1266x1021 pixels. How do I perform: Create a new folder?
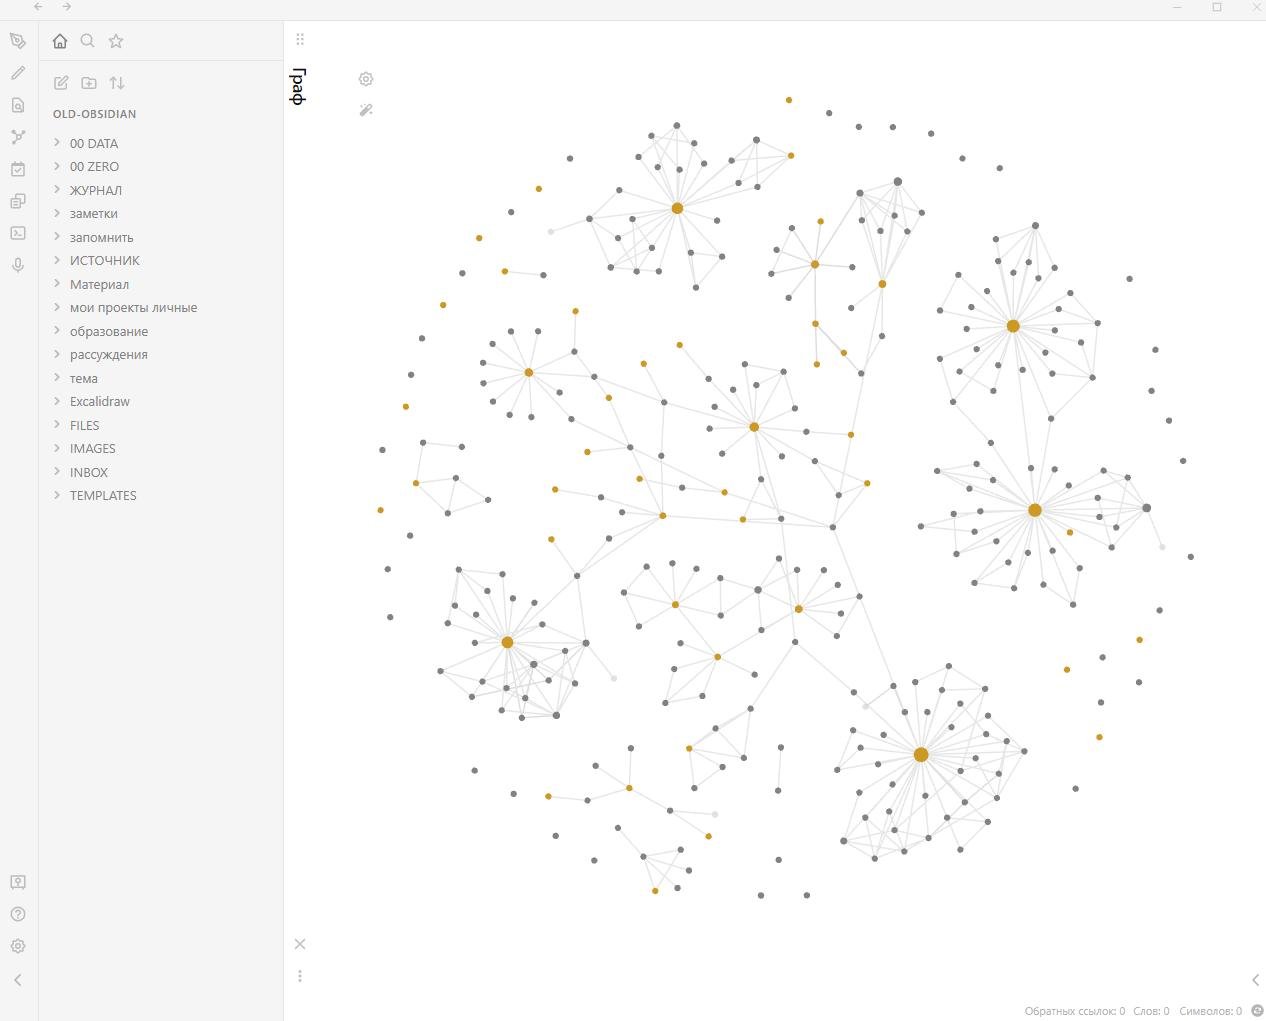click(x=89, y=83)
